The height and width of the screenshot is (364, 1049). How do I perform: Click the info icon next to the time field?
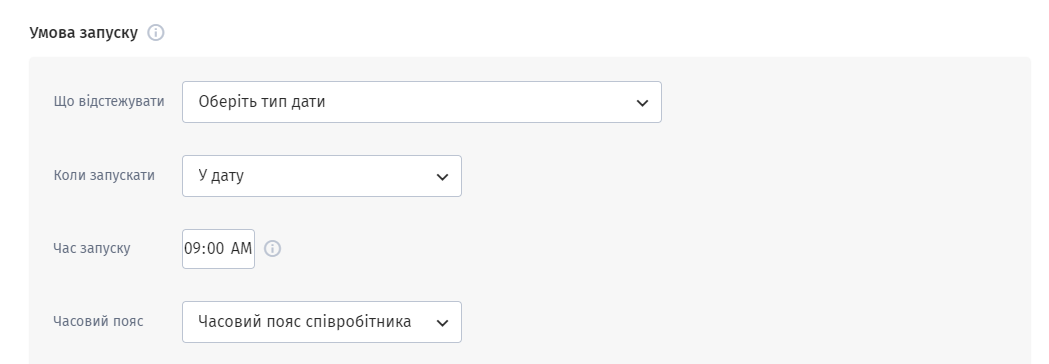tap(272, 248)
